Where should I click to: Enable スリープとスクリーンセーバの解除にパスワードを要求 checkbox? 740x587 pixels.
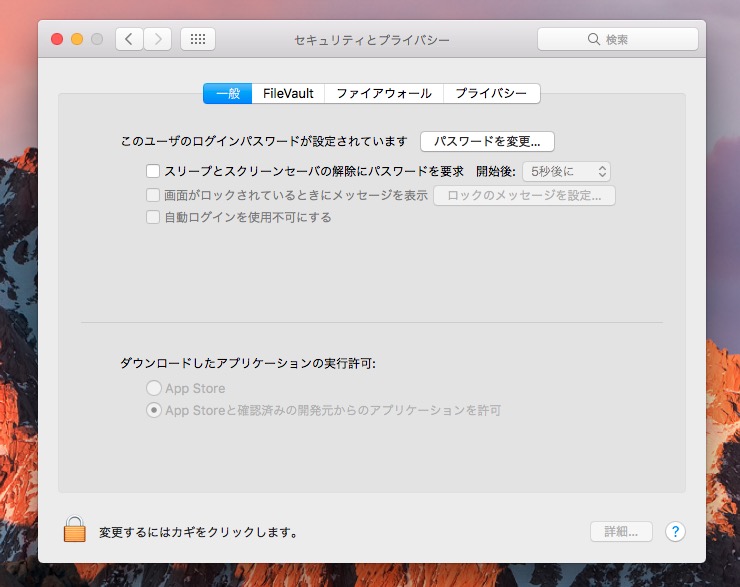pos(153,171)
